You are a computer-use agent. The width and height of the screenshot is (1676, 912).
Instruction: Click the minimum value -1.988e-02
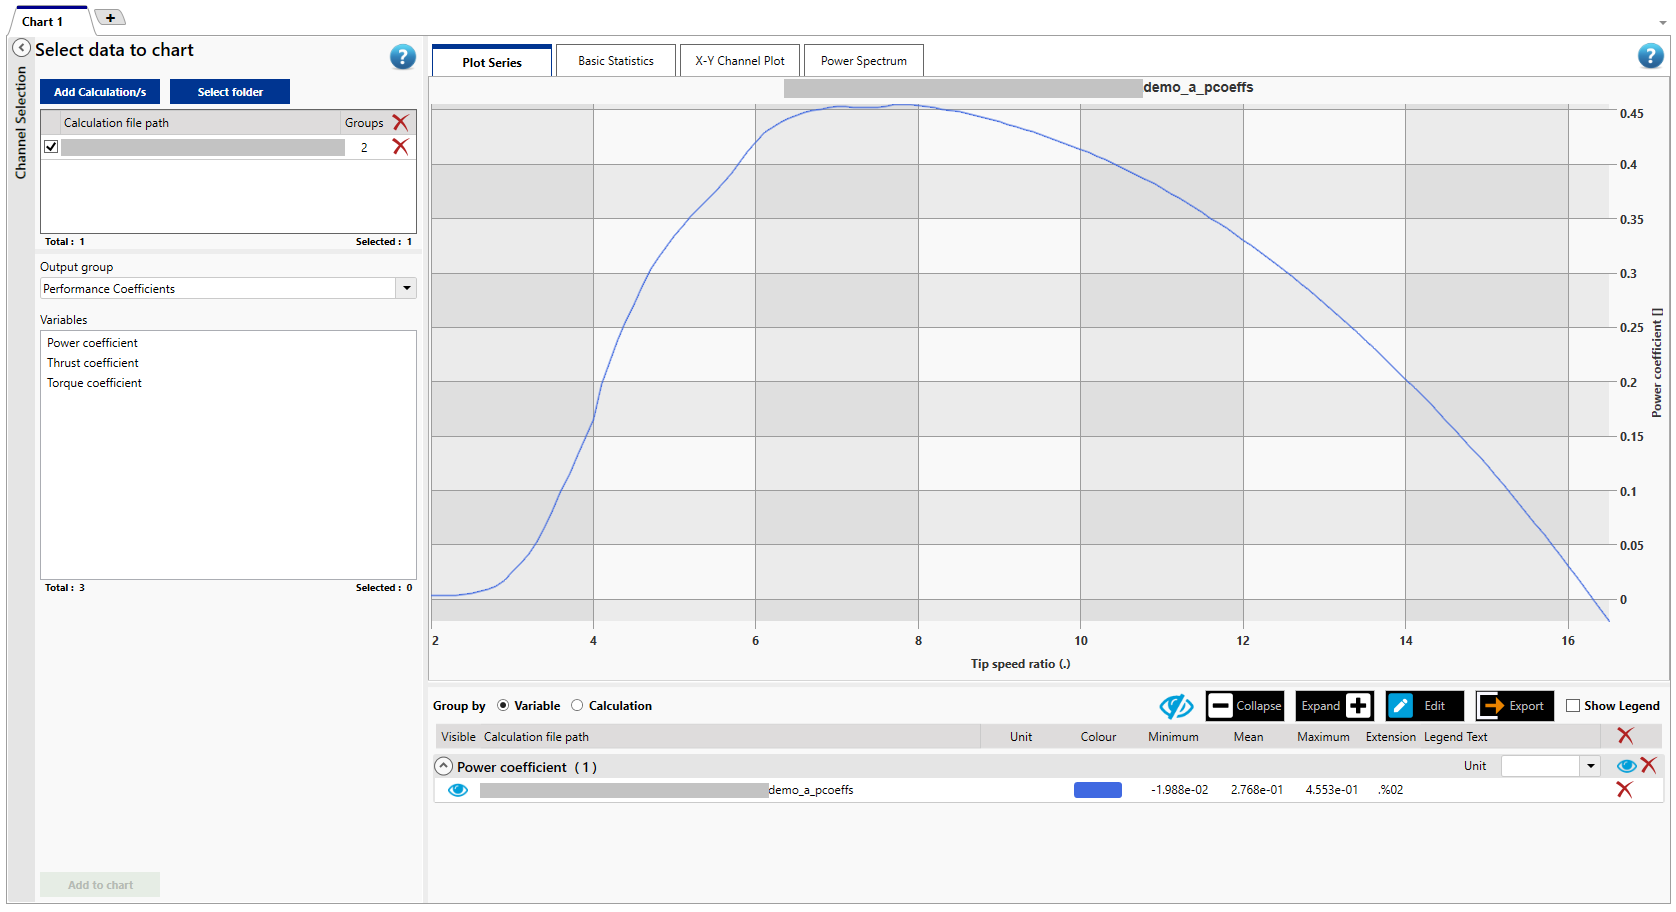(x=1179, y=790)
